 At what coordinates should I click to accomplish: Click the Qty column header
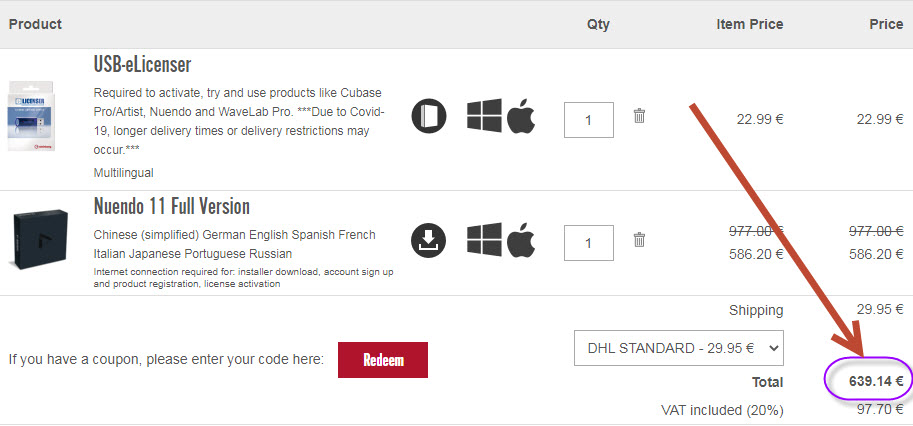(x=598, y=24)
